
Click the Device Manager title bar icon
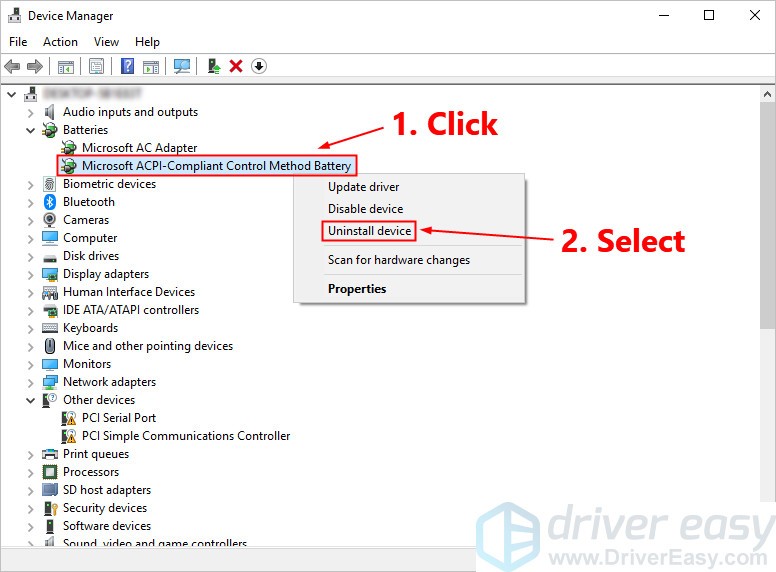tap(15, 15)
